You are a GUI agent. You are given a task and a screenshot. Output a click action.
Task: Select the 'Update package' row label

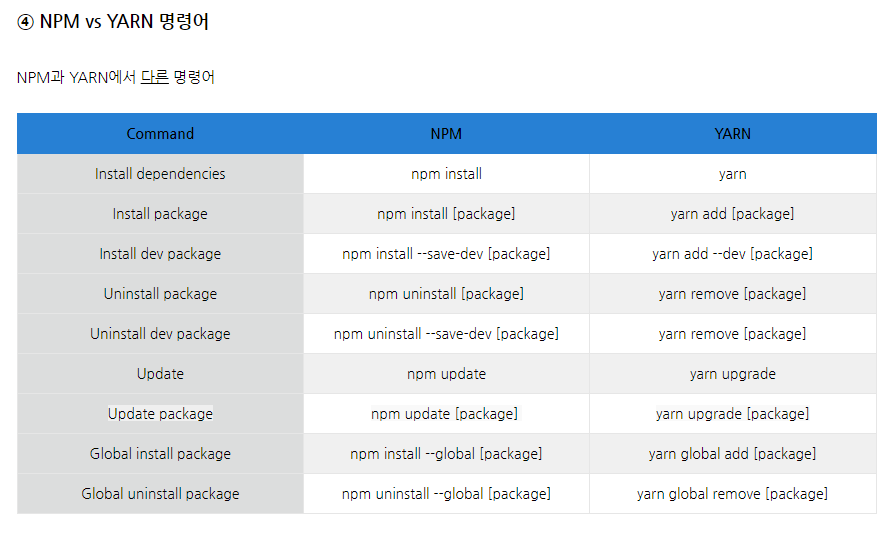tap(160, 414)
